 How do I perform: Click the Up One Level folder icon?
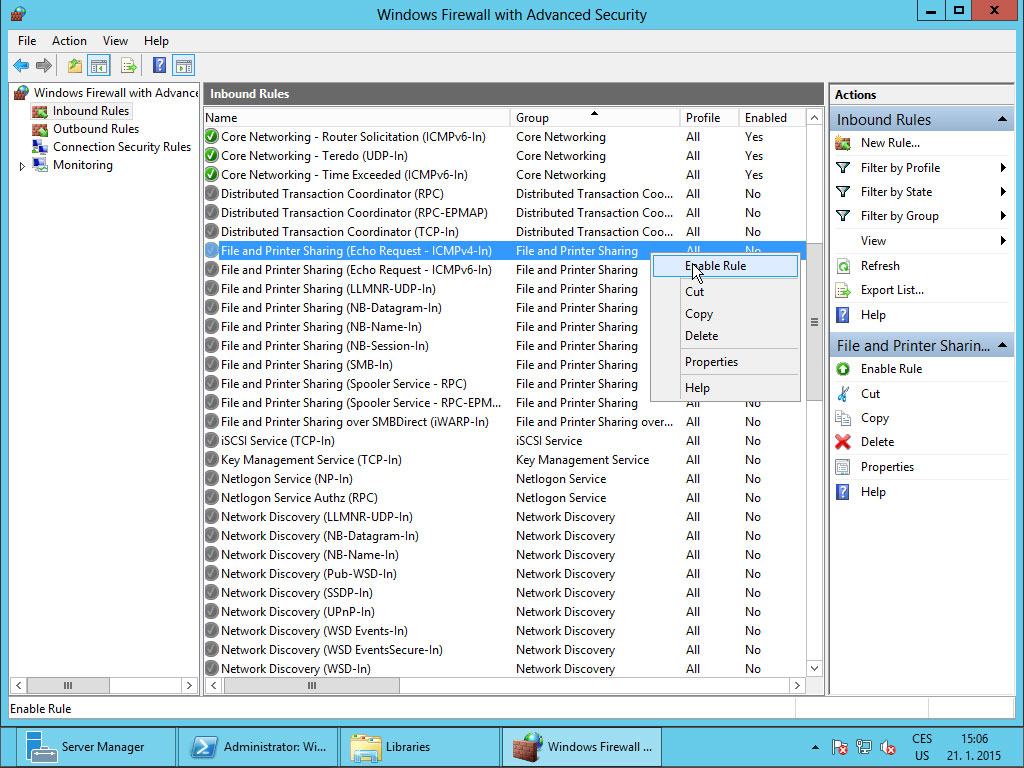[74, 66]
